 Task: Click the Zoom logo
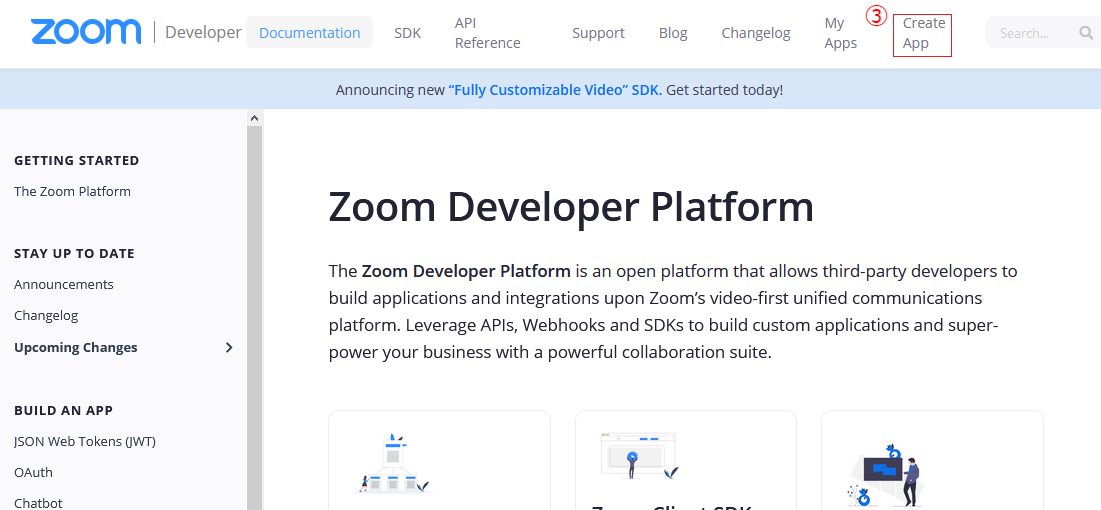tap(86, 32)
